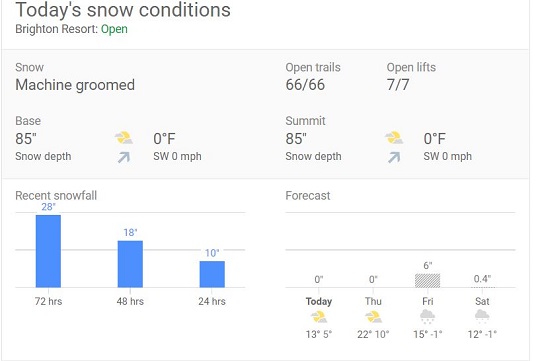The width and height of the screenshot is (538, 361).
Task: Select the Thu forecast label
Action: pyautogui.click(x=373, y=301)
